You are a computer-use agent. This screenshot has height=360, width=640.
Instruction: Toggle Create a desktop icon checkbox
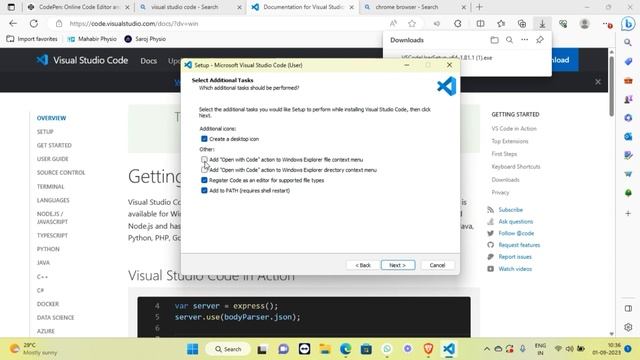point(204,139)
